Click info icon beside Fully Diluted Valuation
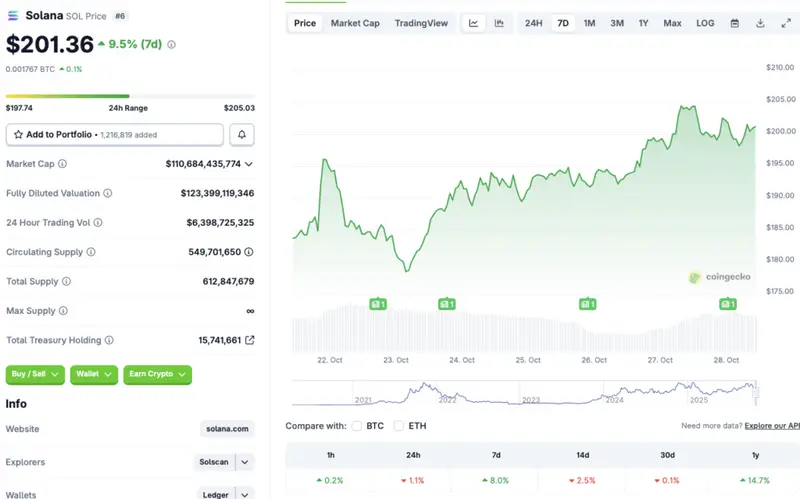This screenshot has width=800, height=499. pyautogui.click(x=108, y=193)
